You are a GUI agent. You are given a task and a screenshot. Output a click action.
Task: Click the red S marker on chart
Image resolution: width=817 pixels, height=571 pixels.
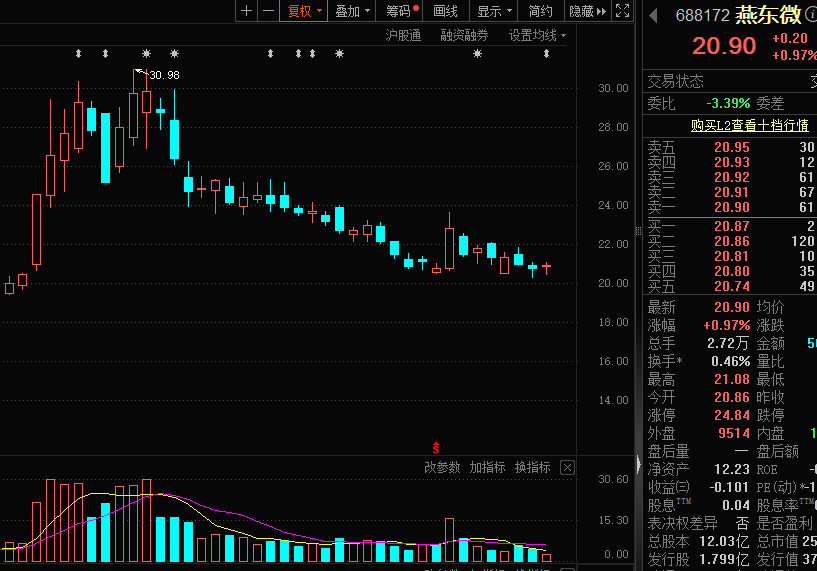(x=435, y=446)
